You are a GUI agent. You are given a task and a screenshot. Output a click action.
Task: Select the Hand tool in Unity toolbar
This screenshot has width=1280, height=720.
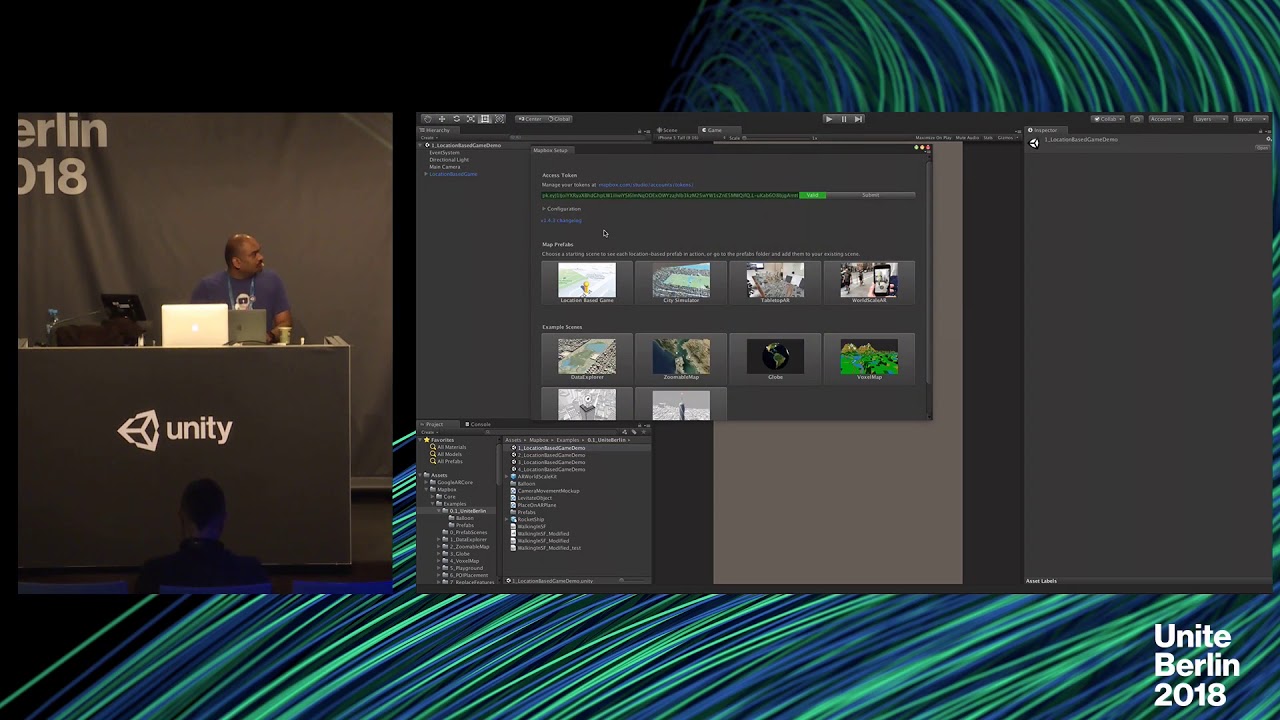click(428, 119)
